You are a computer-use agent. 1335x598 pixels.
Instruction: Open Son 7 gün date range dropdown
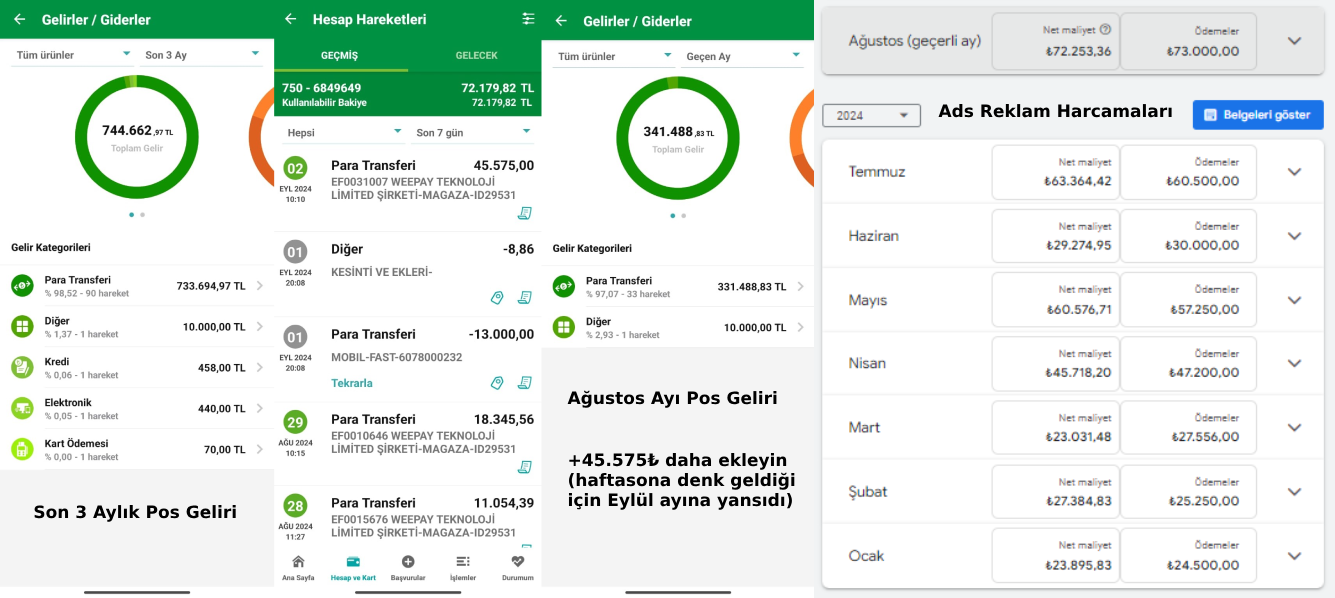pyautogui.click(x=474, y=132)
